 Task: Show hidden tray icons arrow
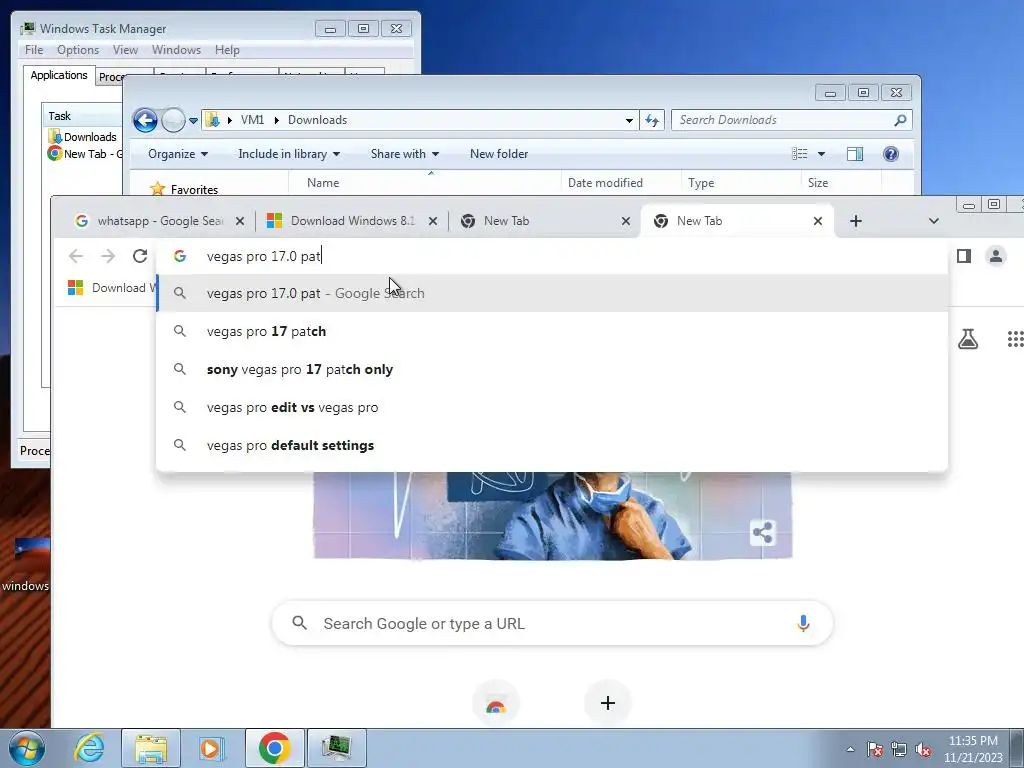[850, 749]
